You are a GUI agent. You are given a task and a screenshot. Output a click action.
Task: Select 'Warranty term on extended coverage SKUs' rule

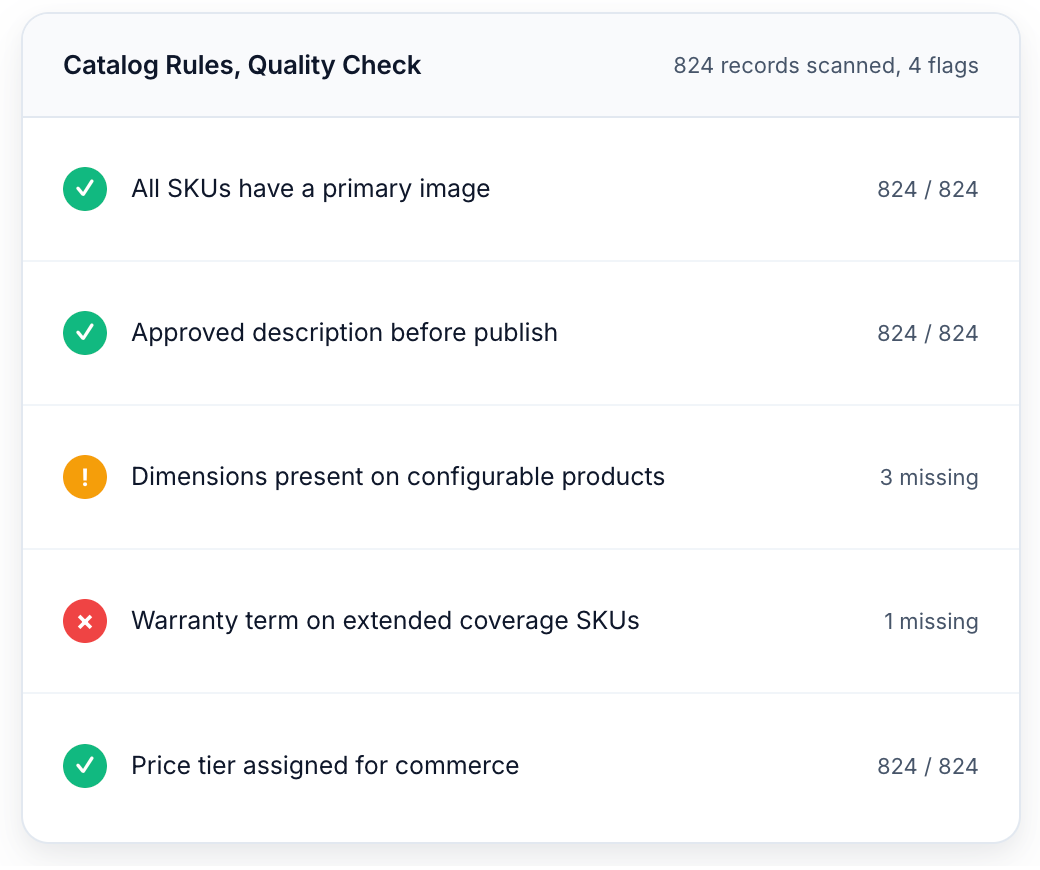(385, 621)
